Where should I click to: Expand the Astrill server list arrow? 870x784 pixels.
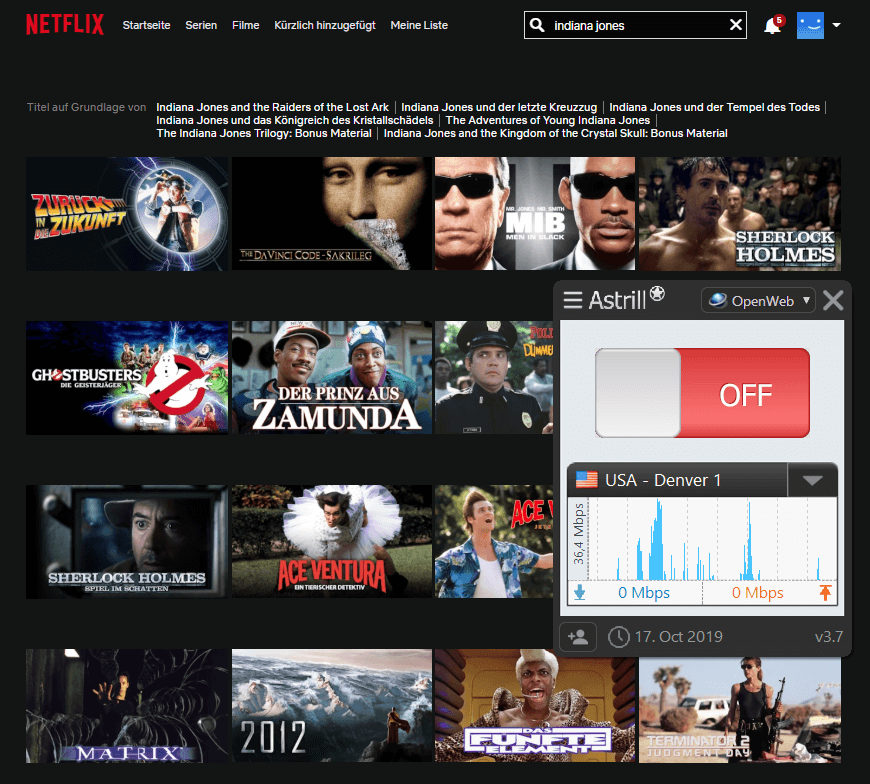point(812,480)
